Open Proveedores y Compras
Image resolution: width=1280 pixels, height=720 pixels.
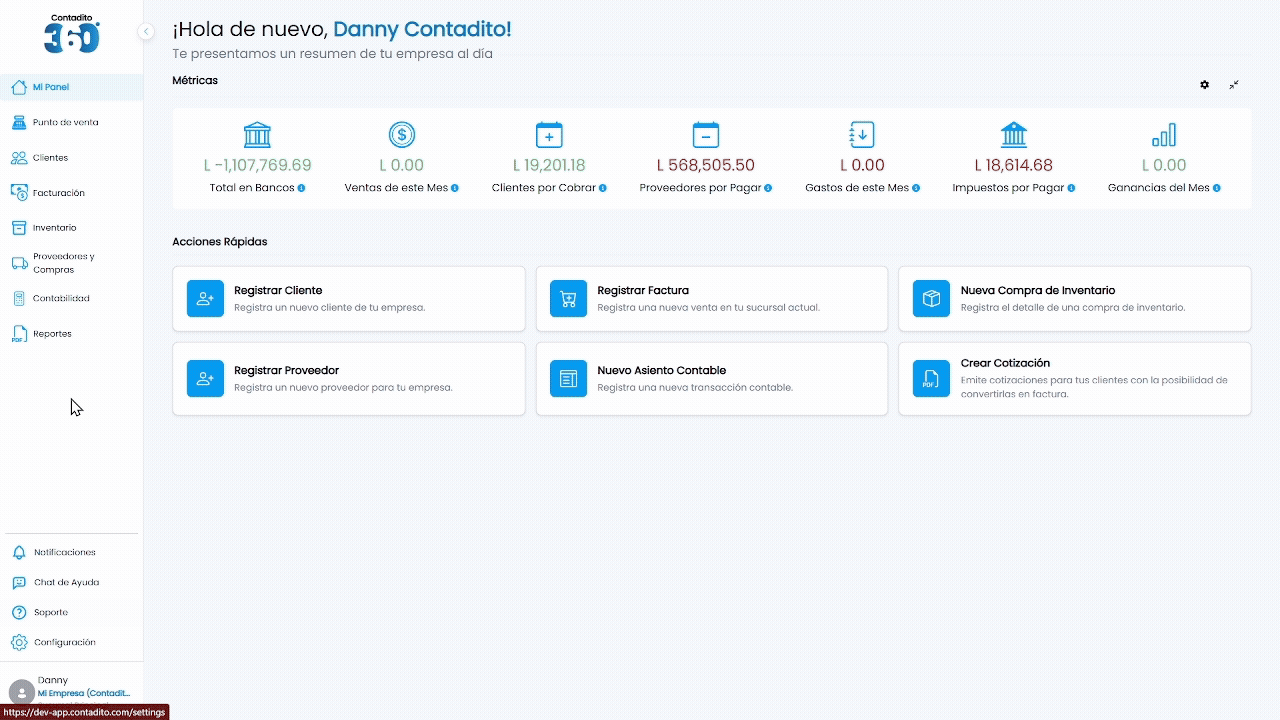[71, 263]
